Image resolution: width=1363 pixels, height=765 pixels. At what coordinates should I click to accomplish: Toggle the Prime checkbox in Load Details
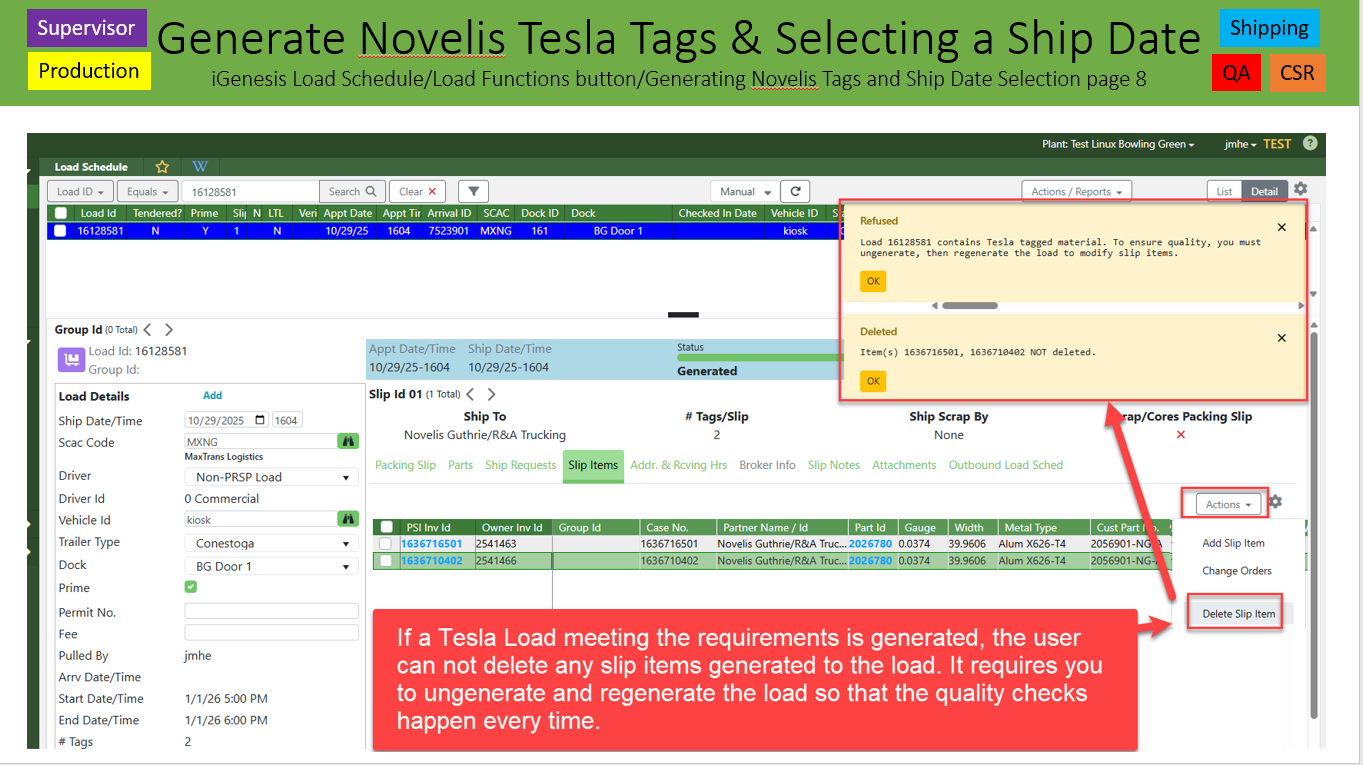click(191, 587)
